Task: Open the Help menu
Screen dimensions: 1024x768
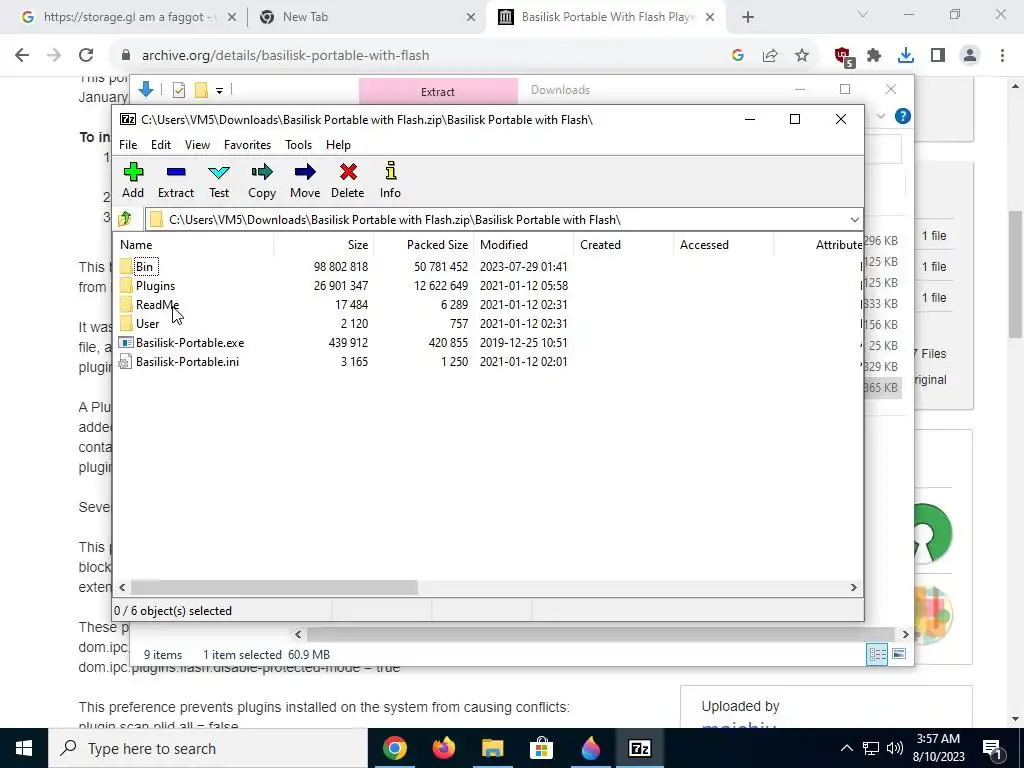Action: (x=338, y=145)
